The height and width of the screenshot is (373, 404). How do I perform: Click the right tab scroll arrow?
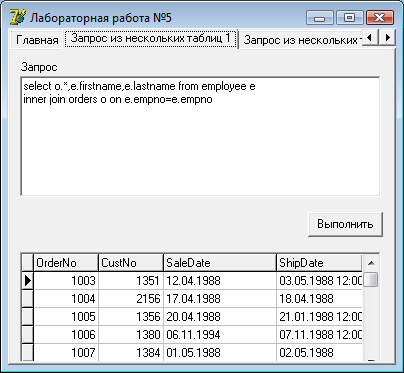pos(387,37)
